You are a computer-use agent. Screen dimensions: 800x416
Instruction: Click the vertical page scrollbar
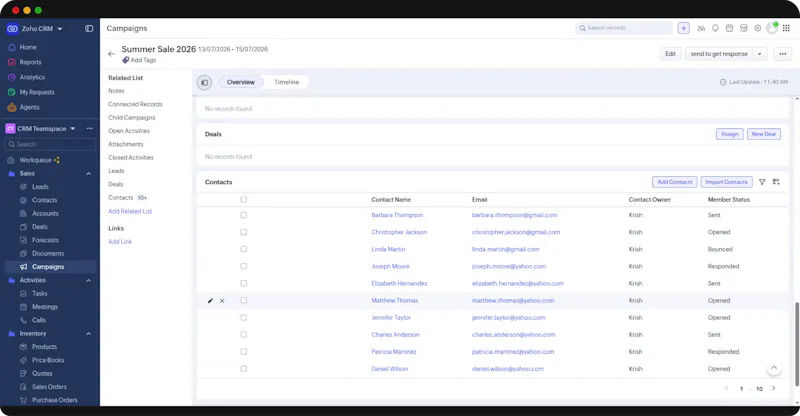click(796, 344)
